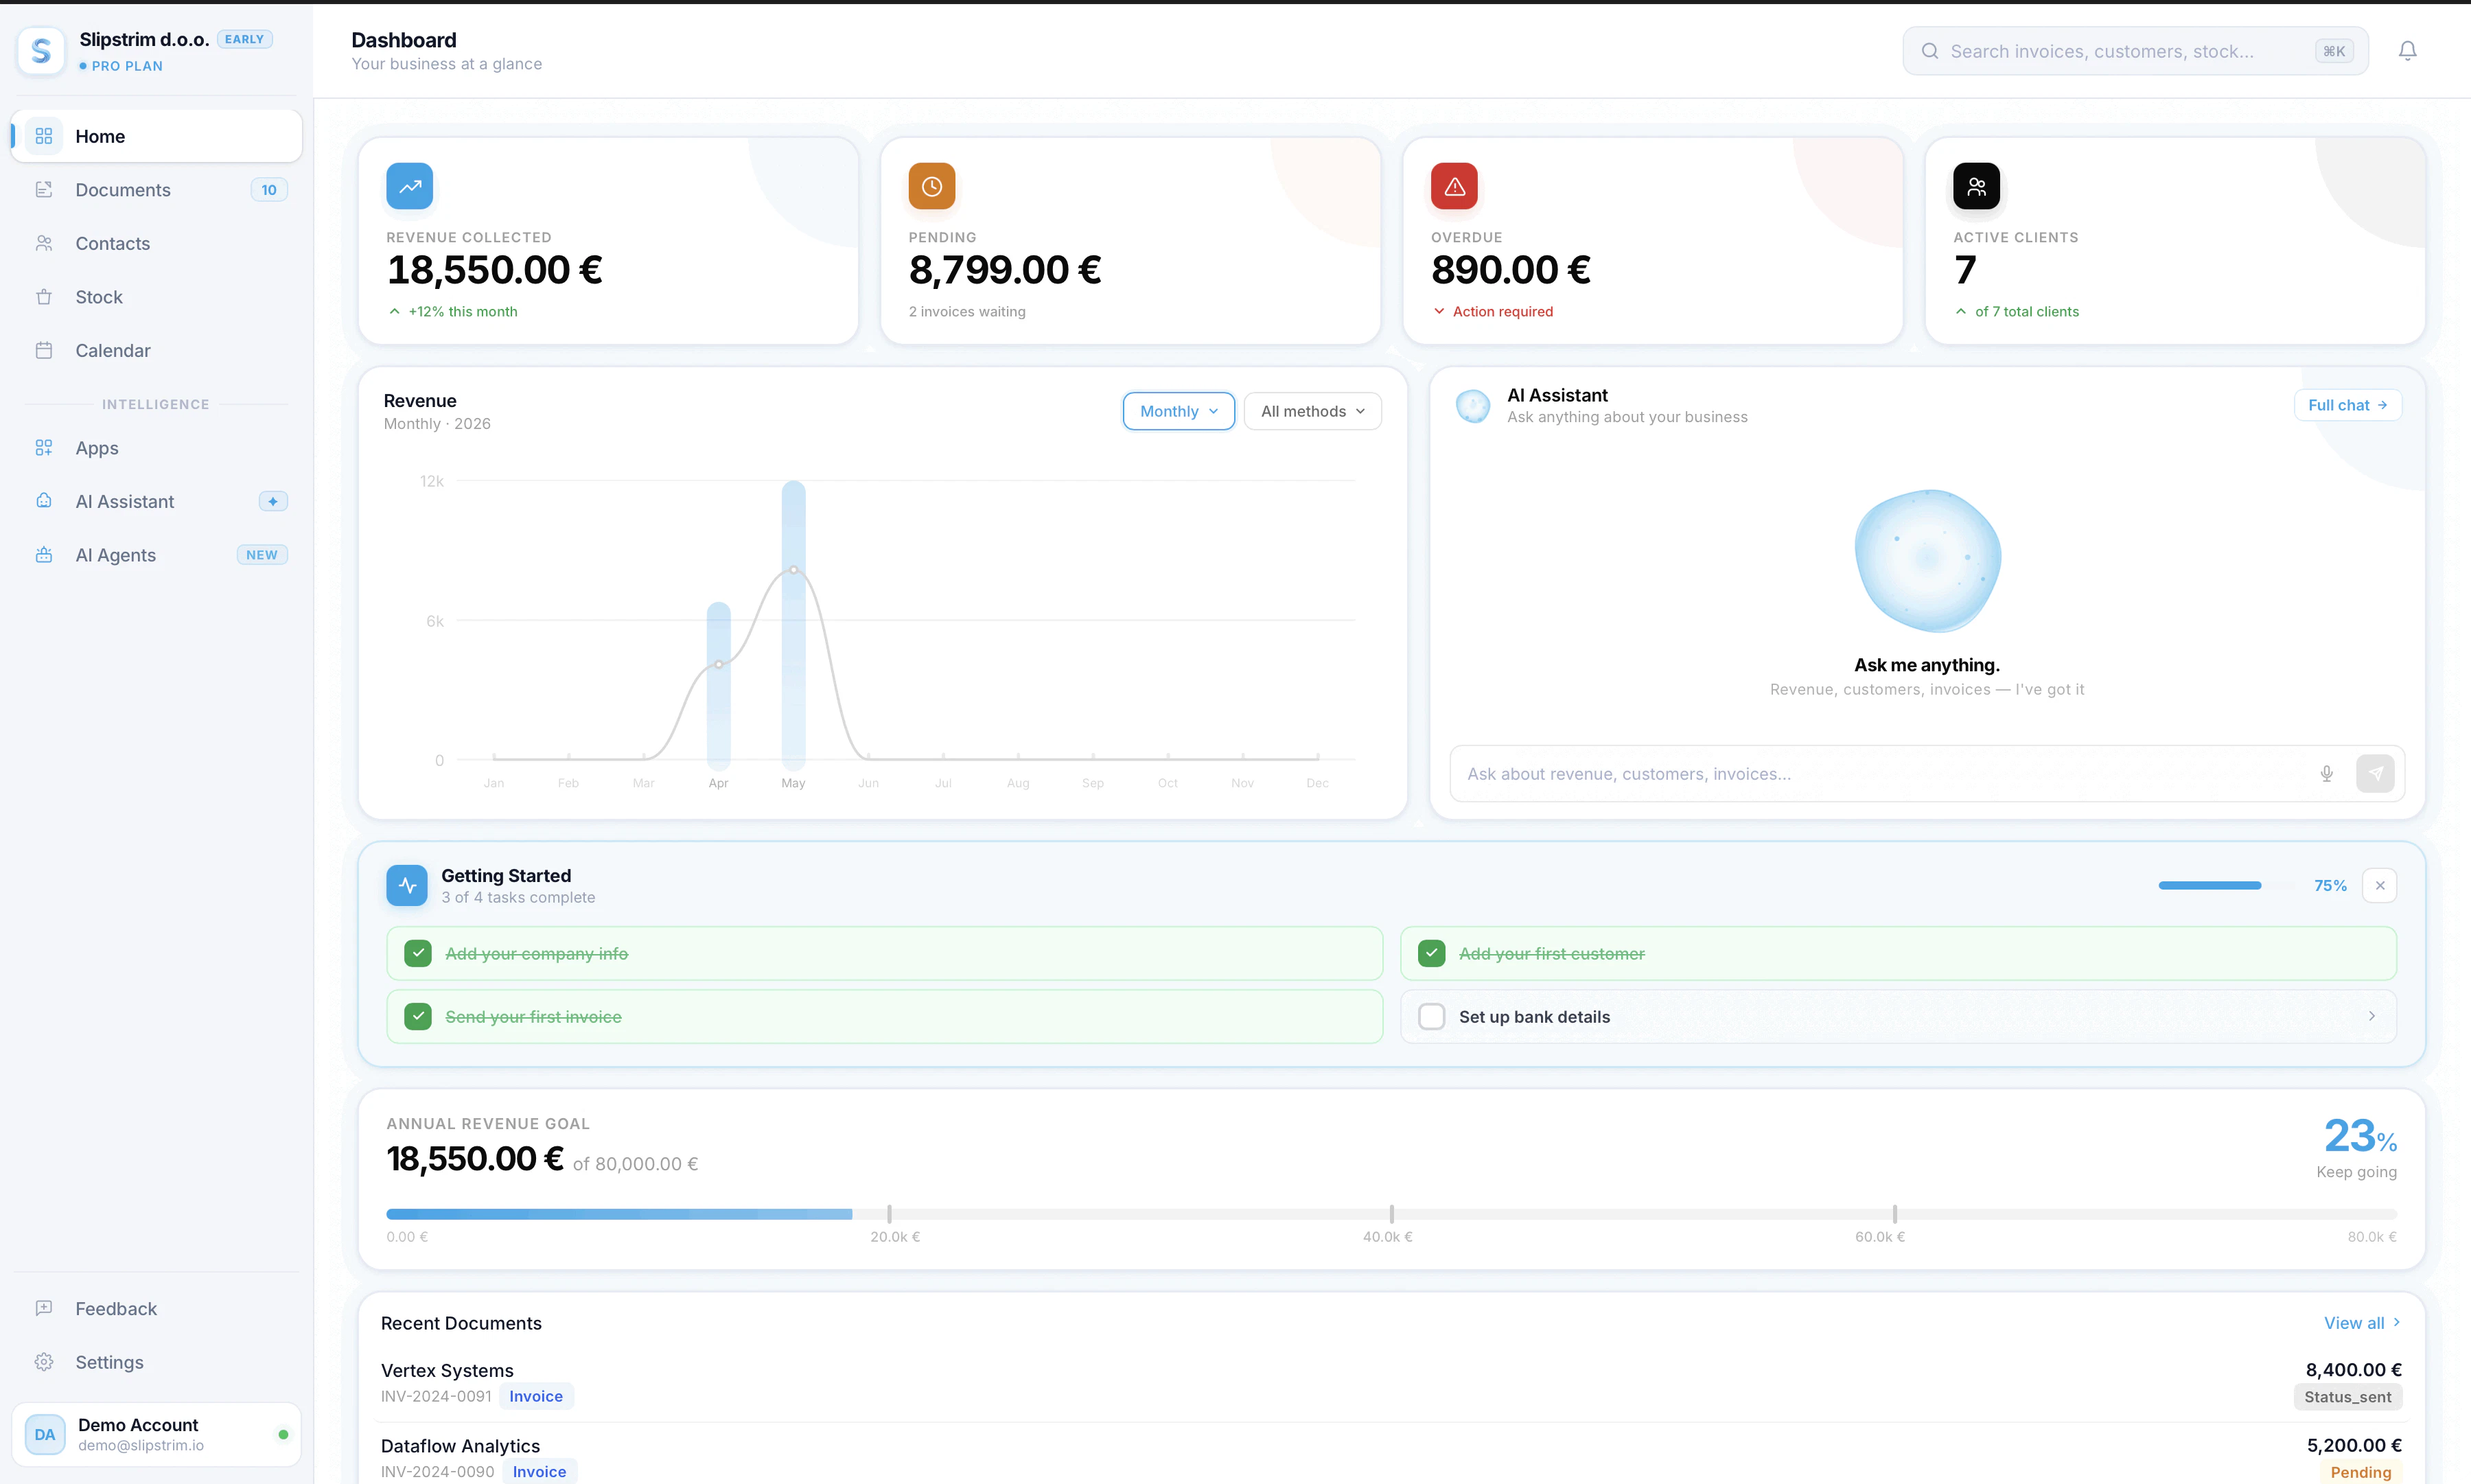Click the Active Clients people icon
Screen dimensions: 2471x1484
1976,186
